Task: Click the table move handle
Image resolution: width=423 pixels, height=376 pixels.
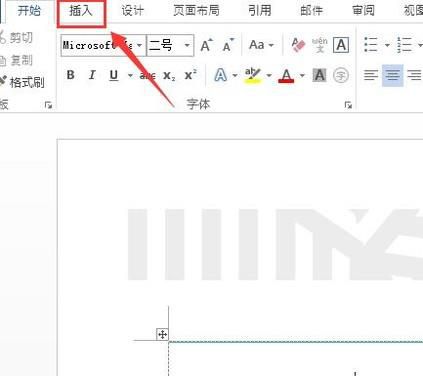Action: (x=162, y=334)
